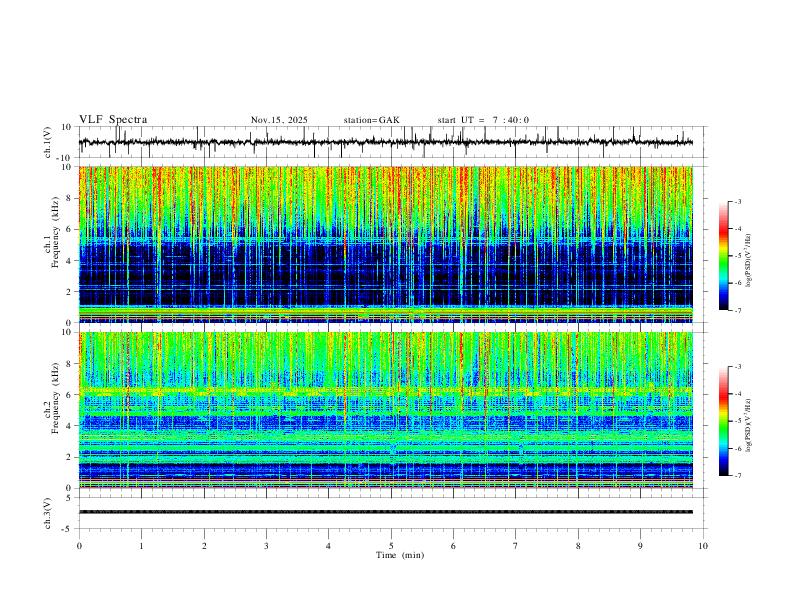Viewport: 792px width, 612px height.
Task: Click time axis tick label "0"
Action: click(79, 546)
